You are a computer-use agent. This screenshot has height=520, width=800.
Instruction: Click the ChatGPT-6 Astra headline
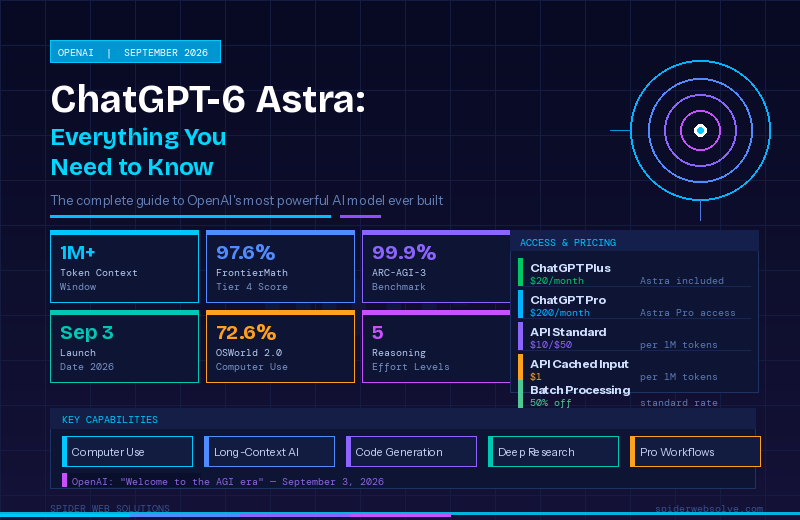208,99
